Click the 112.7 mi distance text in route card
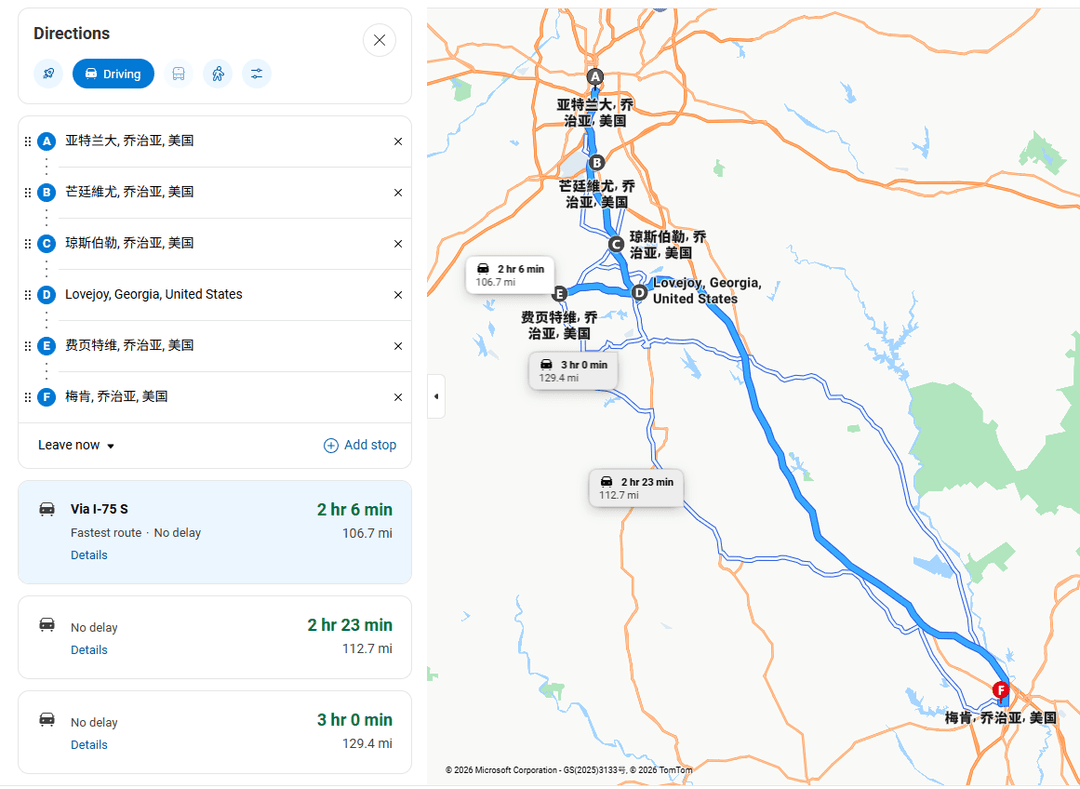1080x789 pixels. 367,649
